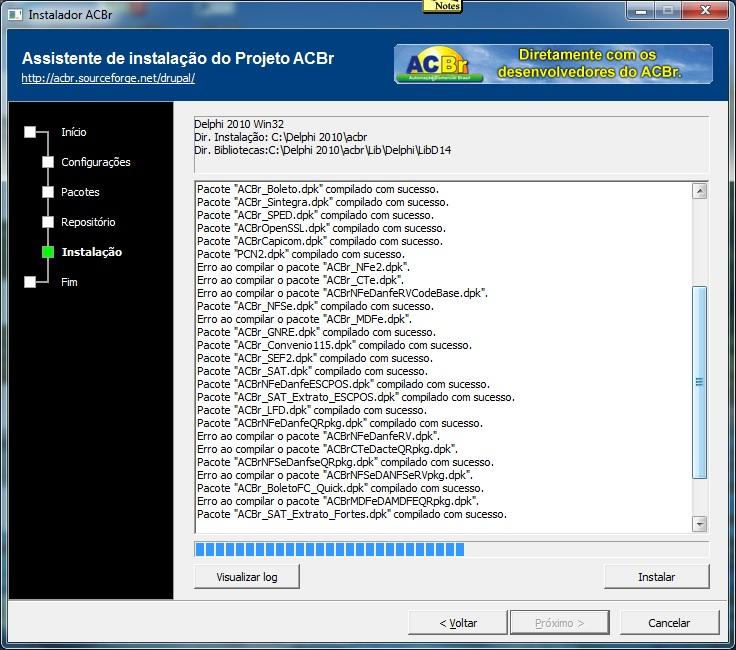This screenshot has height=650, width=736.
Task: Click the ACBr banner image
Action: point(553,64)
